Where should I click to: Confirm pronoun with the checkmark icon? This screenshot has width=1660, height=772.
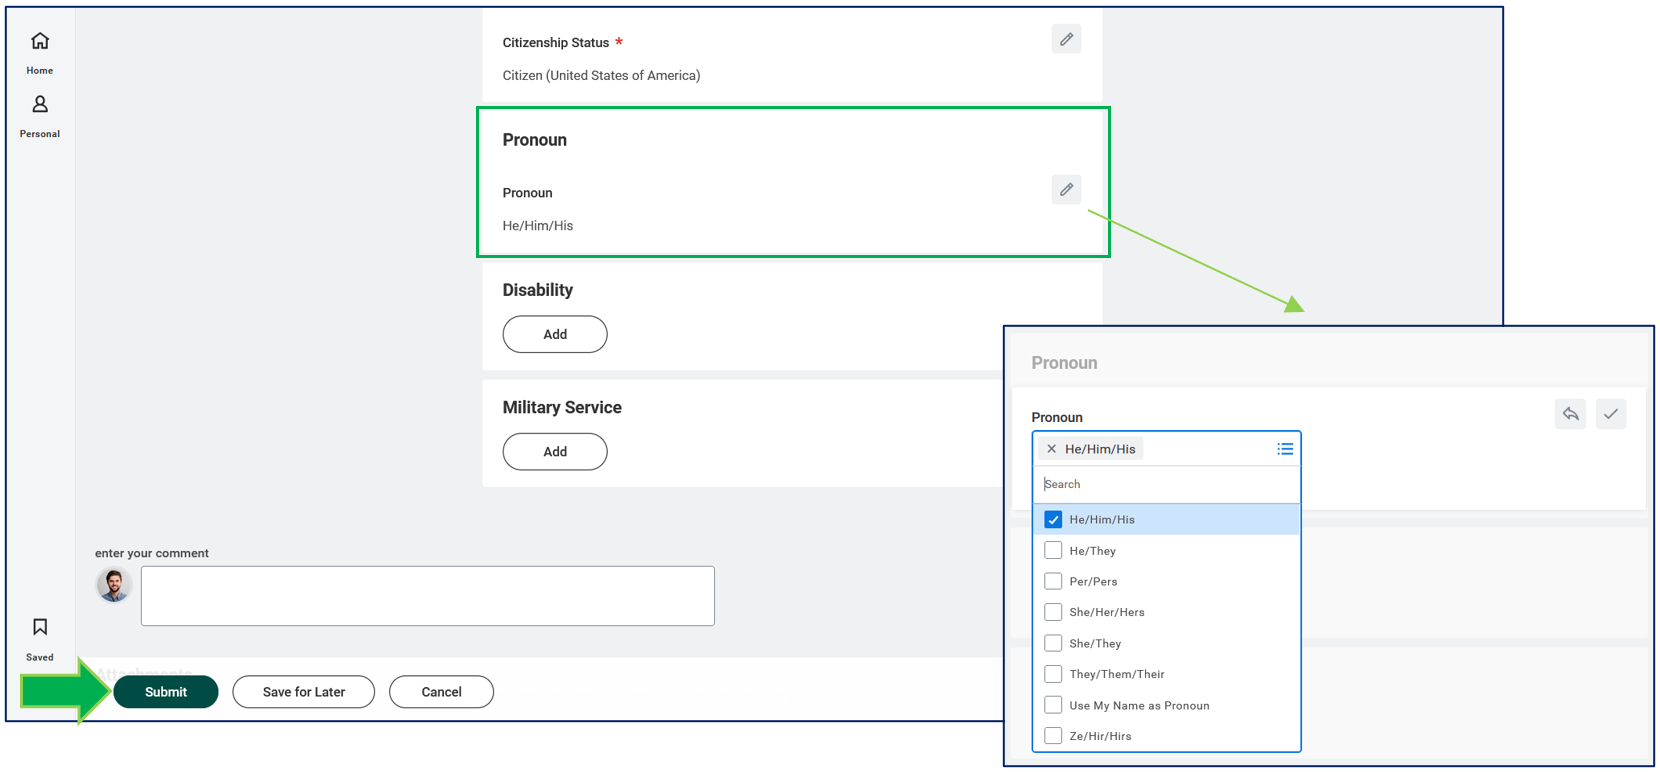tap(1610, 414)
